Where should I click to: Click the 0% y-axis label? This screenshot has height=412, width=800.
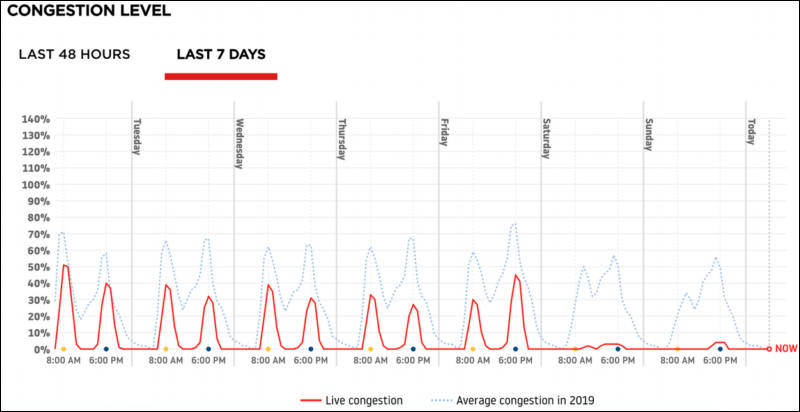tap(41, 349)
